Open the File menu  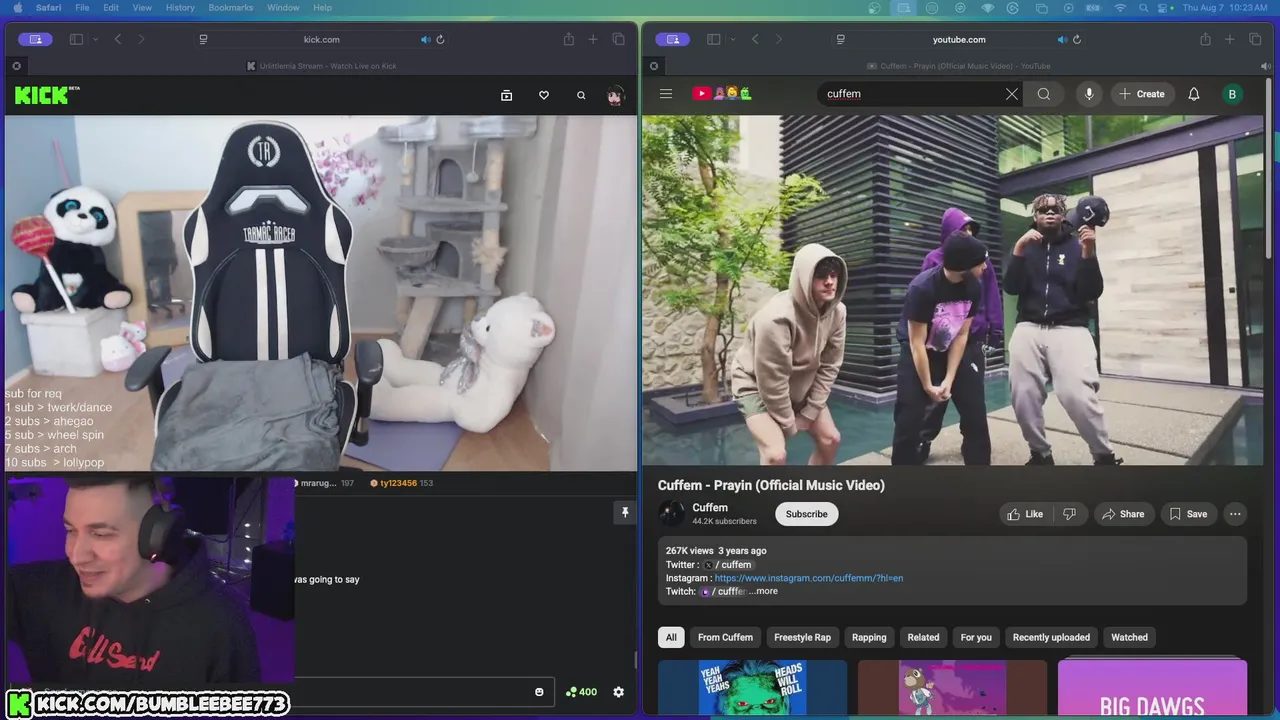(x=82, y=7)
